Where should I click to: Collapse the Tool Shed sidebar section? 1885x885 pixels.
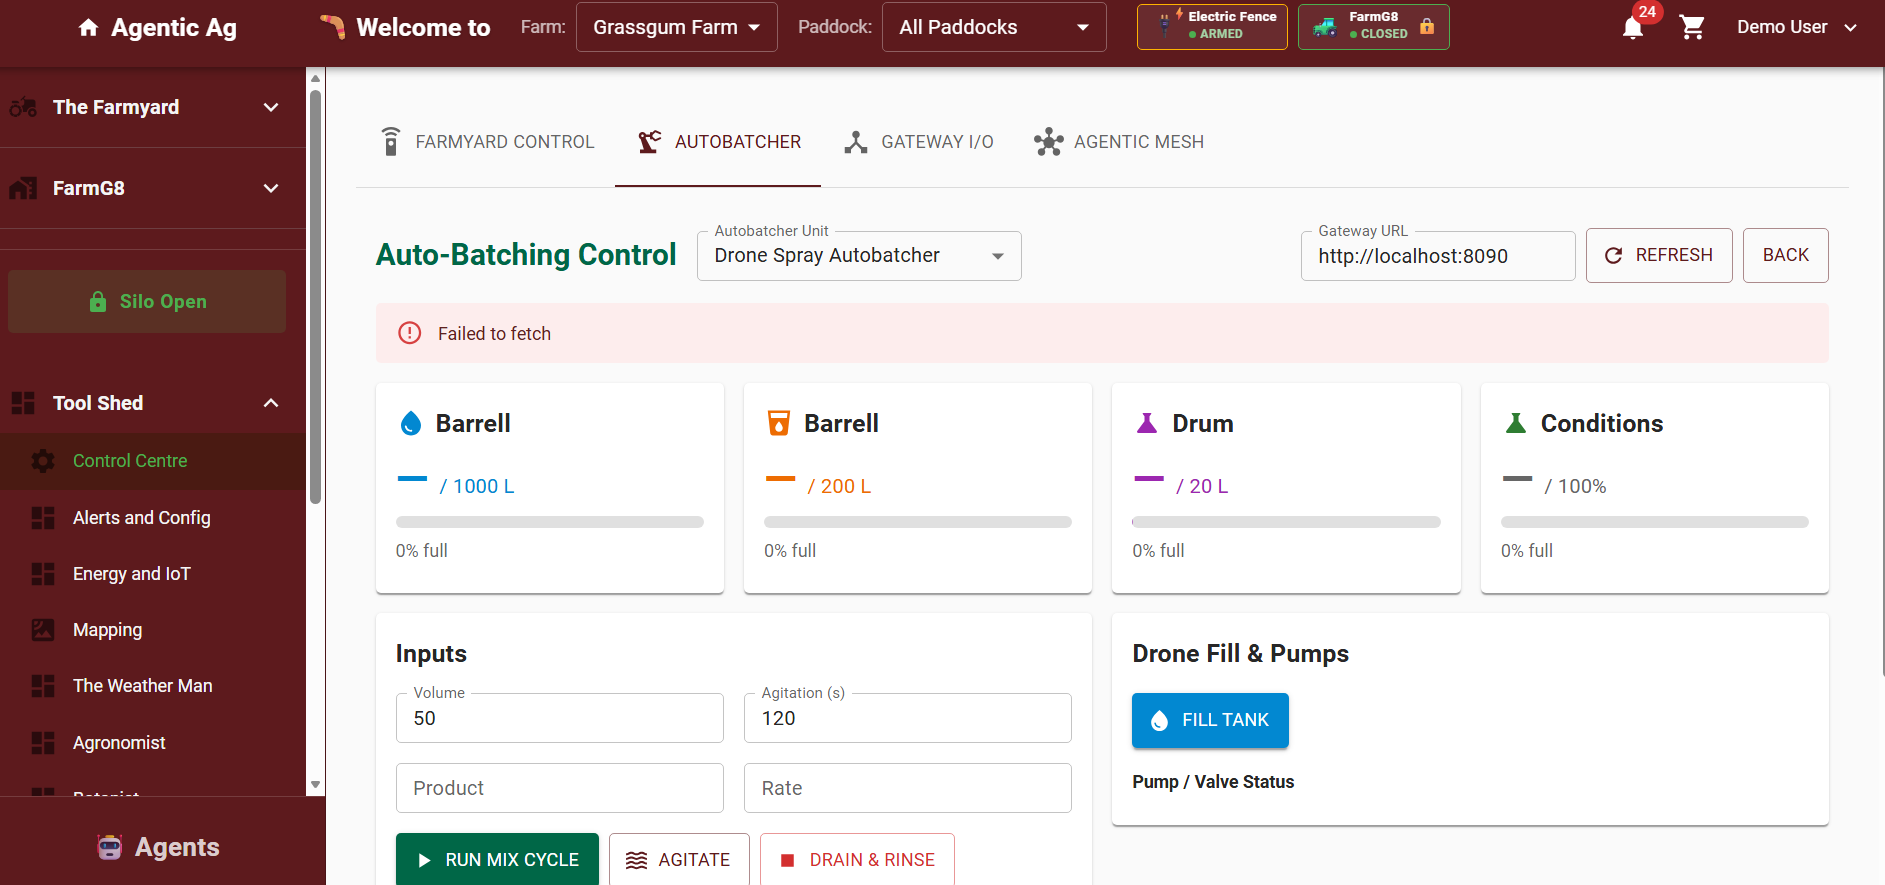(x=153, y=403)
